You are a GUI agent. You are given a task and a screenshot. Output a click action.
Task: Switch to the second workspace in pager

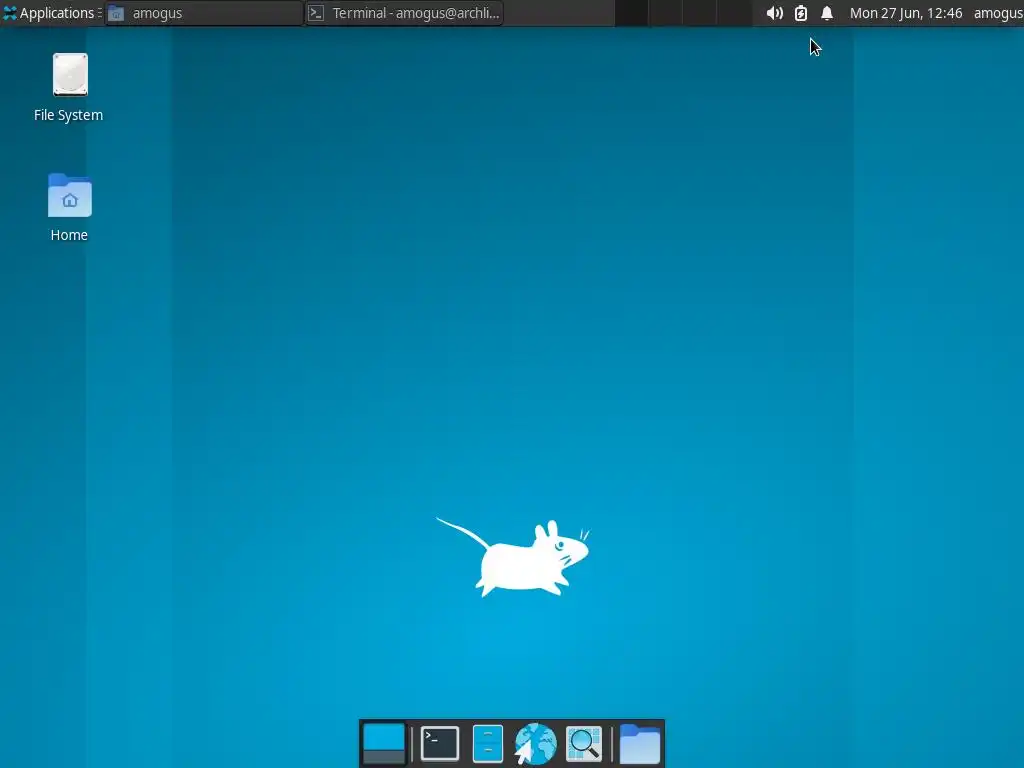pyautogui.click(x=665, y=13)
